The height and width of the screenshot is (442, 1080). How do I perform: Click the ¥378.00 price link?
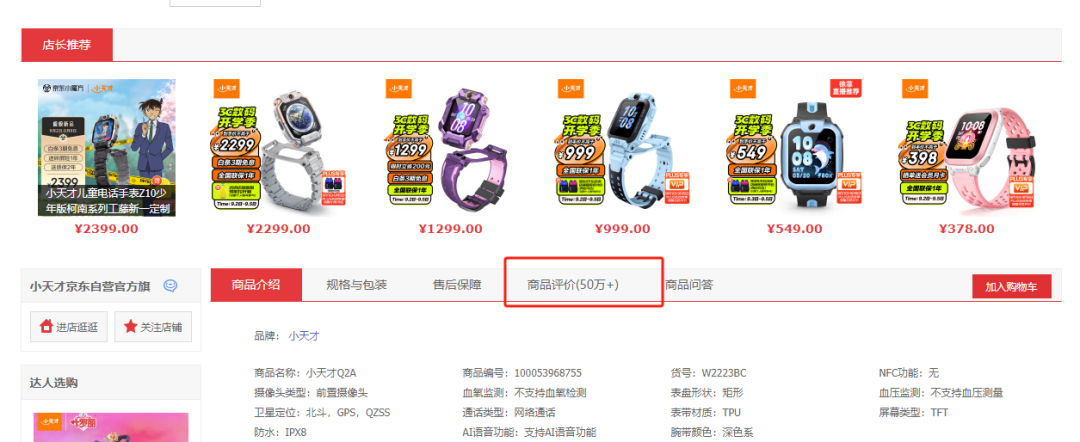click(967, 229)
